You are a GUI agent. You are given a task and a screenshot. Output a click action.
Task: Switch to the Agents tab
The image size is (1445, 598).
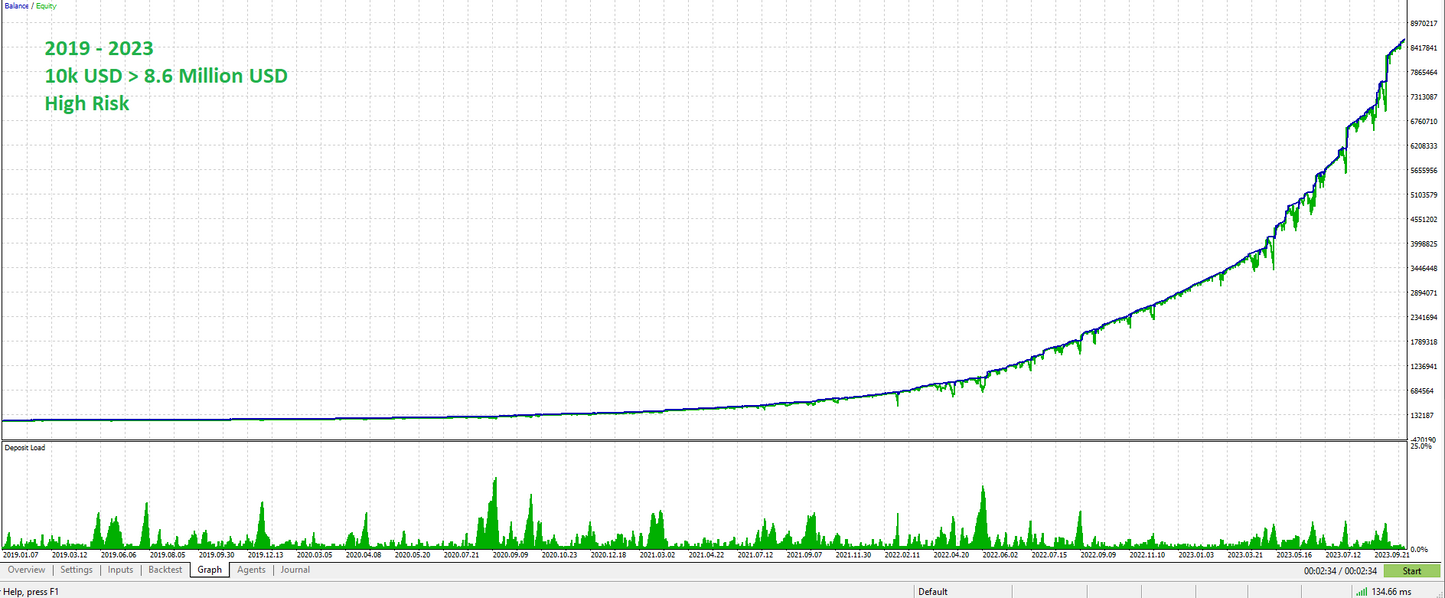(251, 570)
